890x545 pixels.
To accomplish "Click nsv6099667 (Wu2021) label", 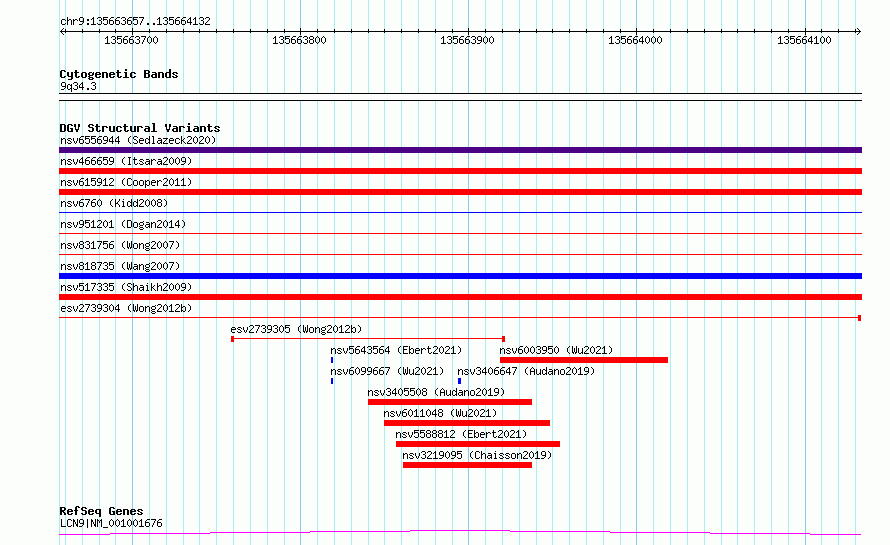I will 387,371.
